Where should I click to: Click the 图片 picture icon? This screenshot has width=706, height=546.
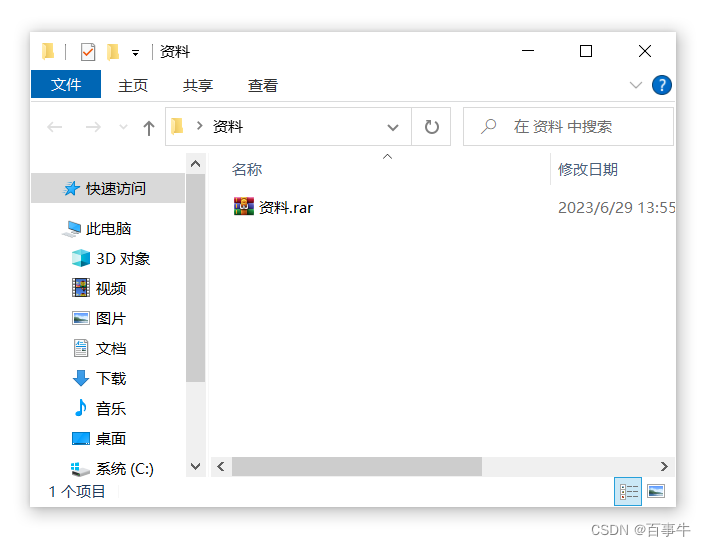click(x=81, y=318)
